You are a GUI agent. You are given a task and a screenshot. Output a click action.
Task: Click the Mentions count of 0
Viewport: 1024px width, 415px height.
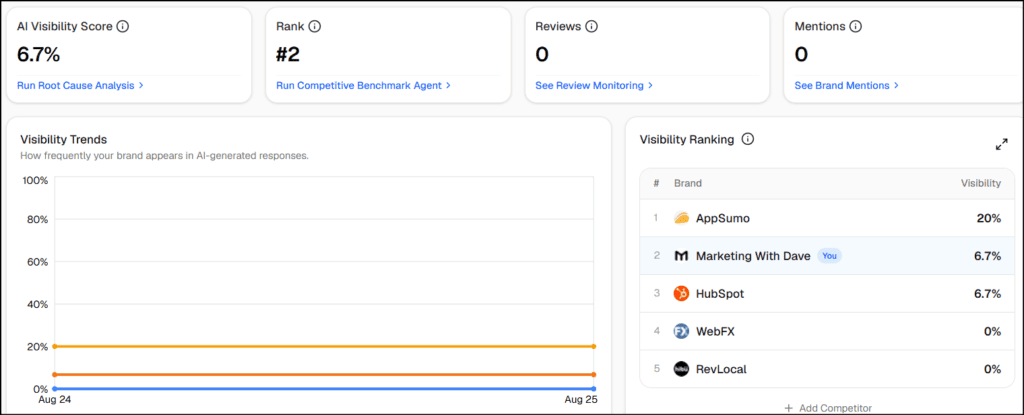pyautogui.click(x=801, y=55)
